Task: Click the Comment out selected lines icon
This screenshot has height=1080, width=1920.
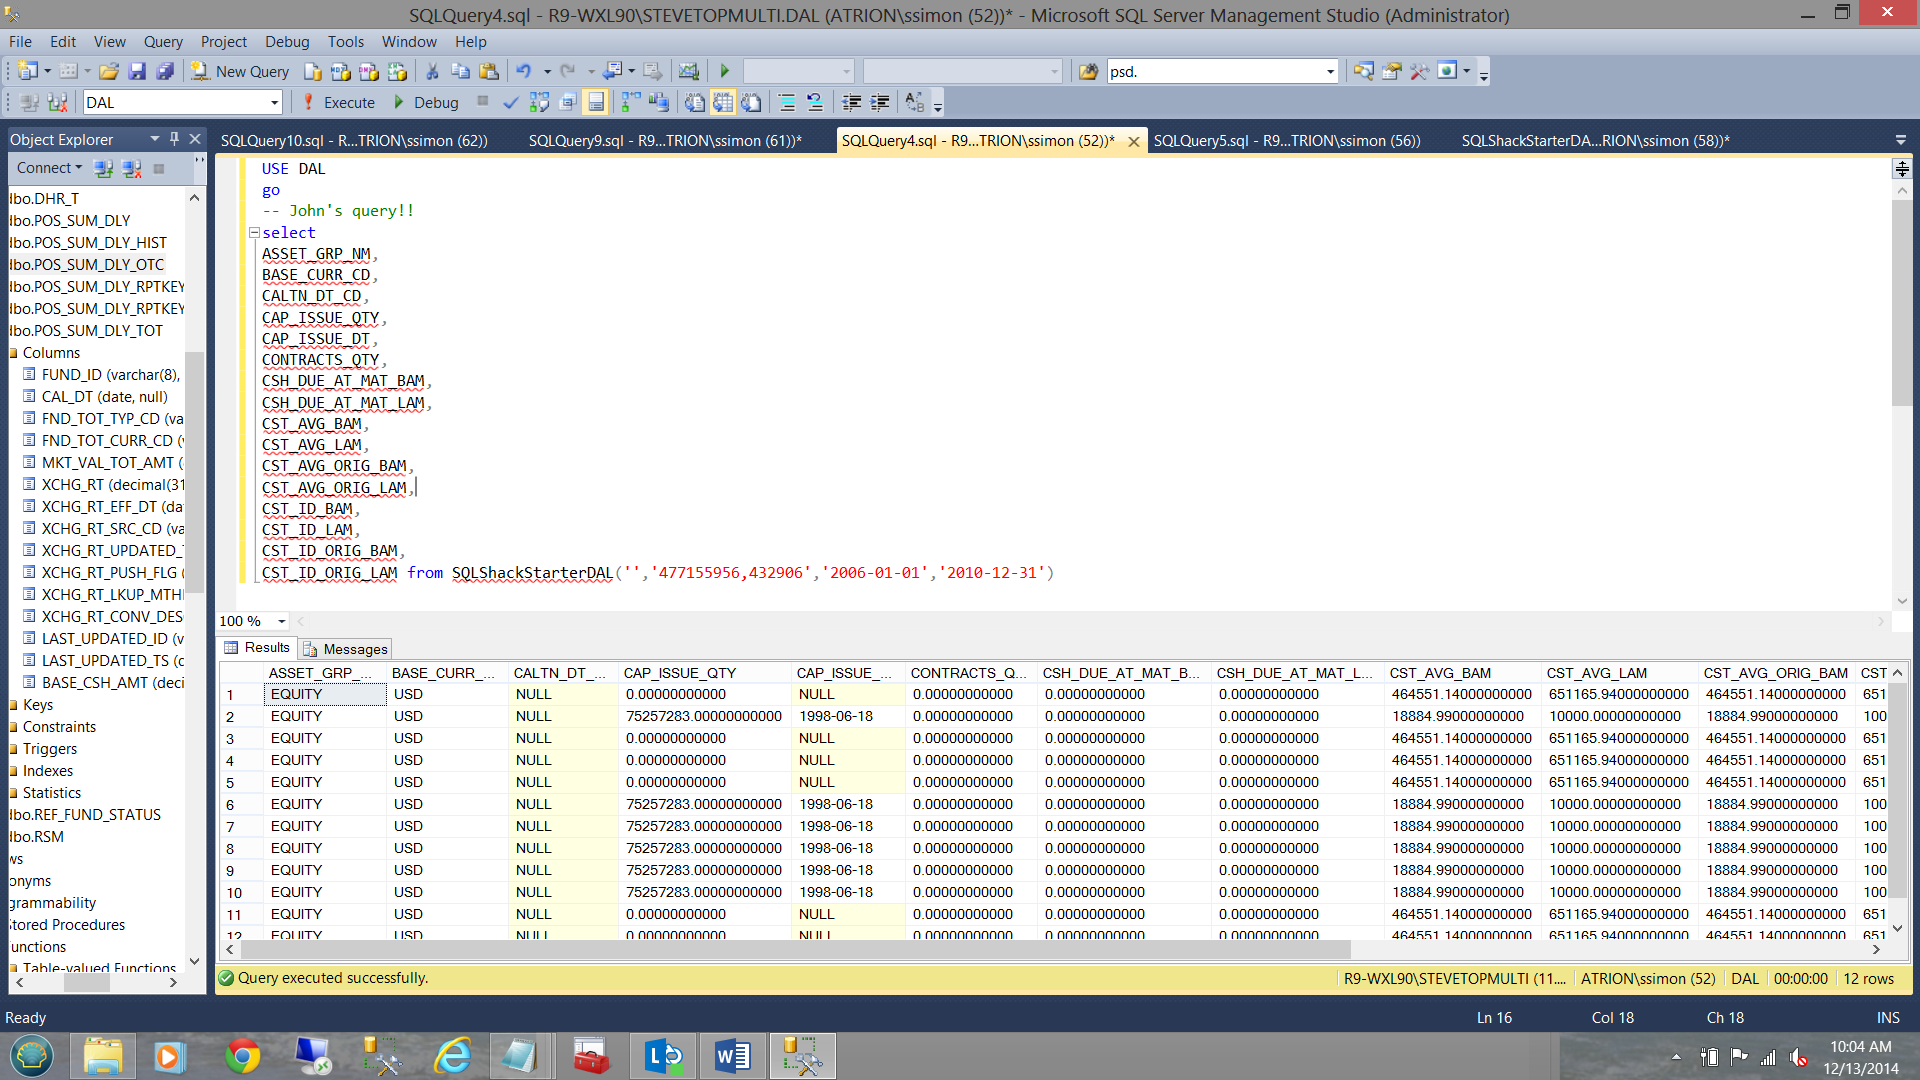Action: click(787, 102)
